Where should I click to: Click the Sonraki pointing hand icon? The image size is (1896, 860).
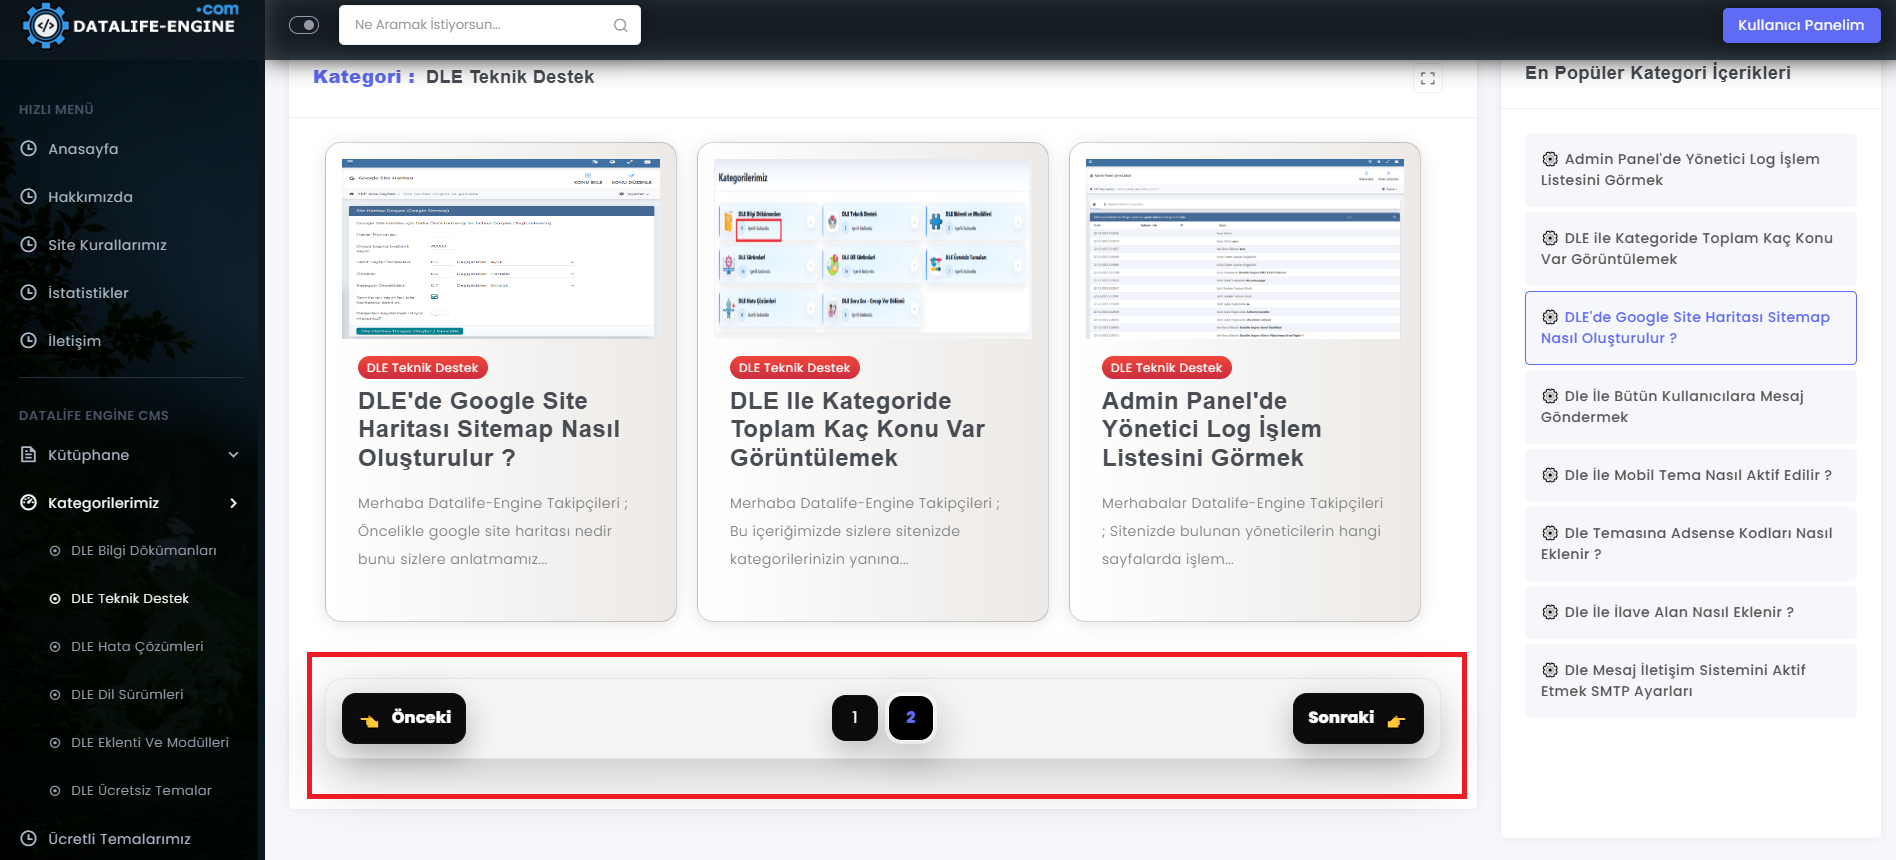point(1396,720)
